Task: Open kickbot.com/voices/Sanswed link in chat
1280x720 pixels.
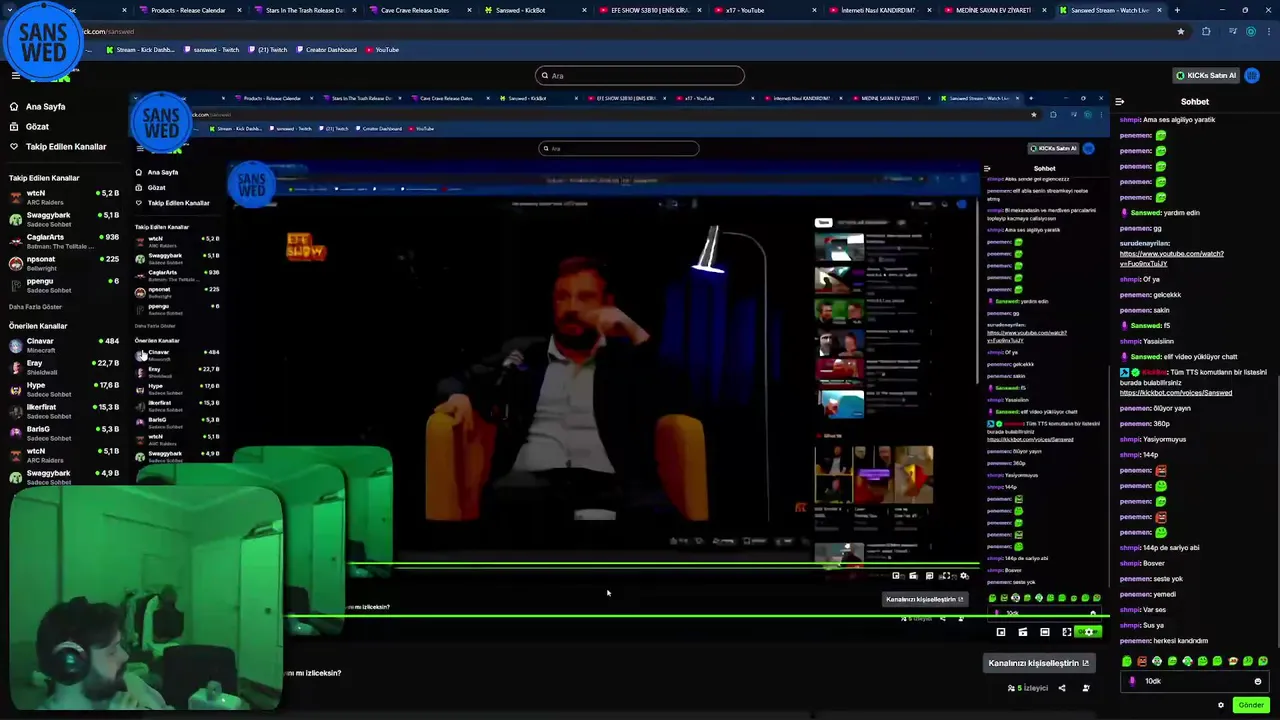Action: [1176, 393]
